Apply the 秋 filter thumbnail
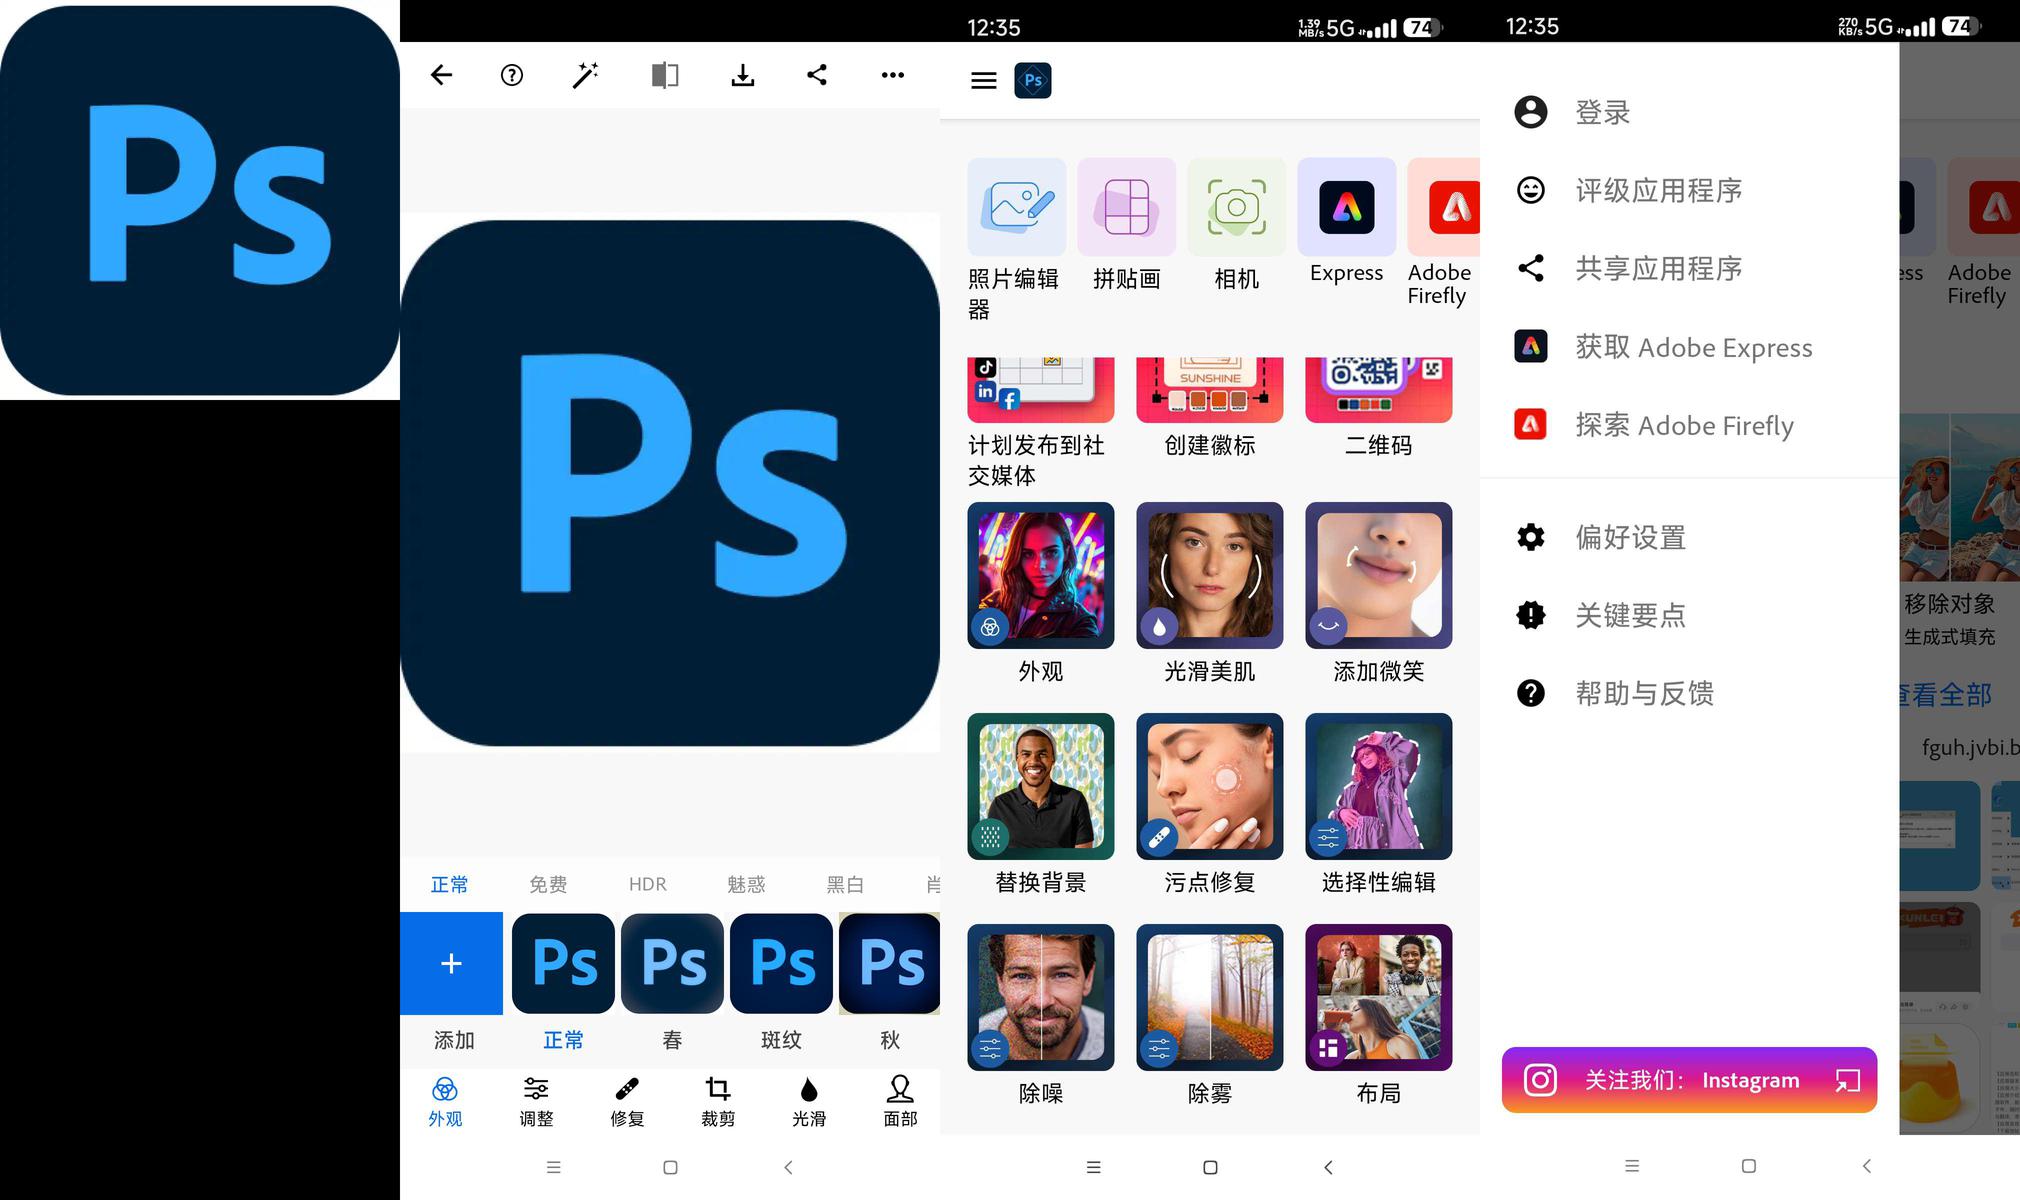2020x1200 pixels. click(x=889, y=963)
